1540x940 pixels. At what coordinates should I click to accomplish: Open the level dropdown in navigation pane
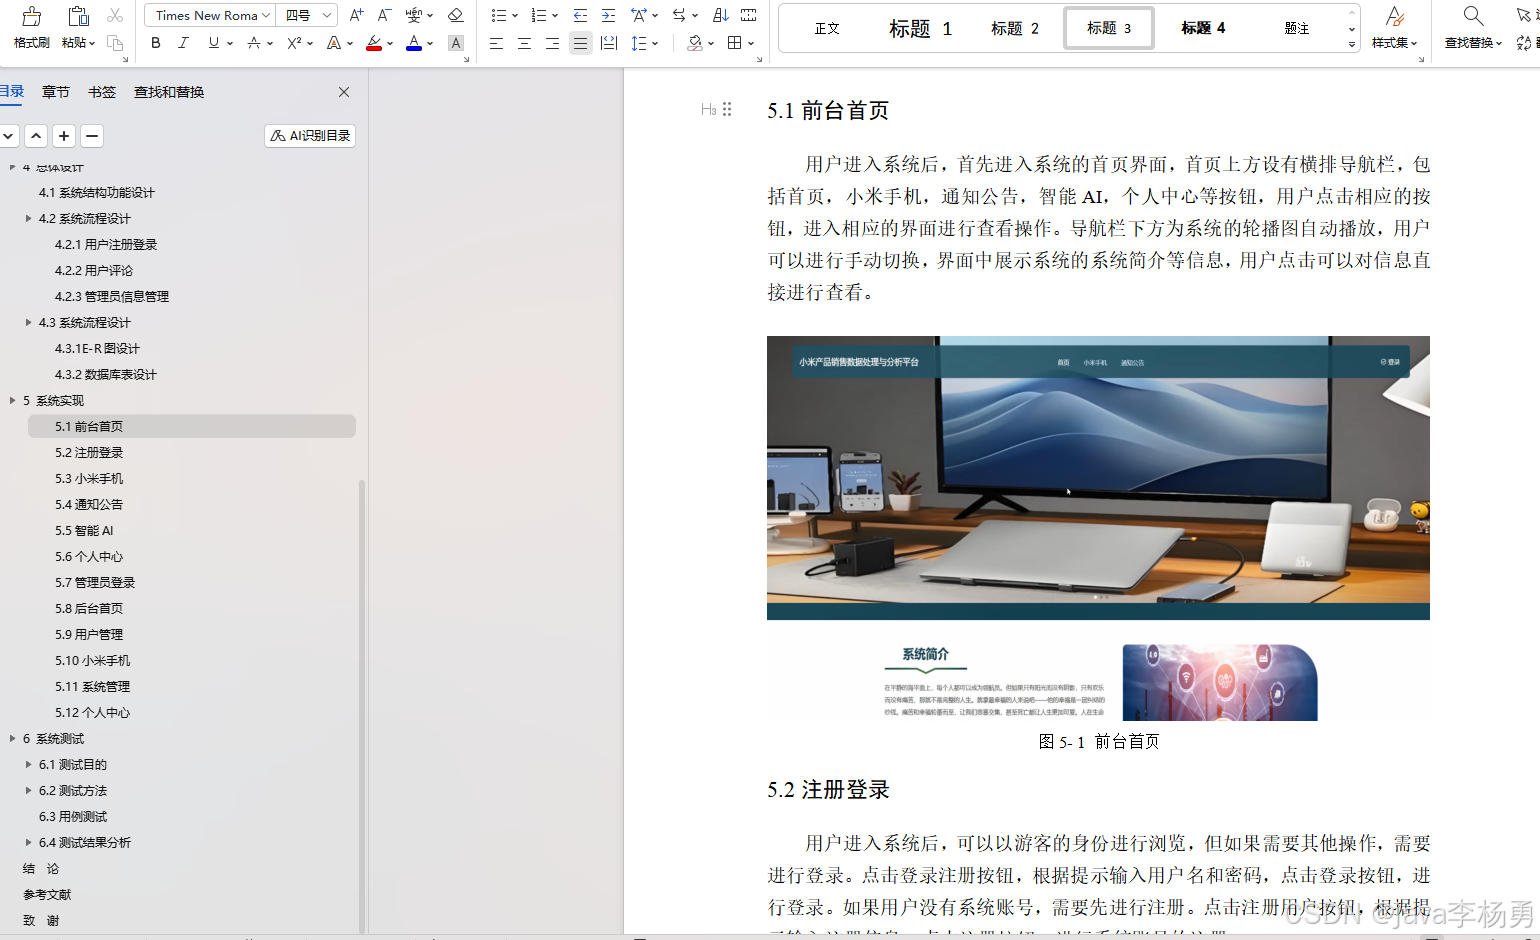click(8, 136)
